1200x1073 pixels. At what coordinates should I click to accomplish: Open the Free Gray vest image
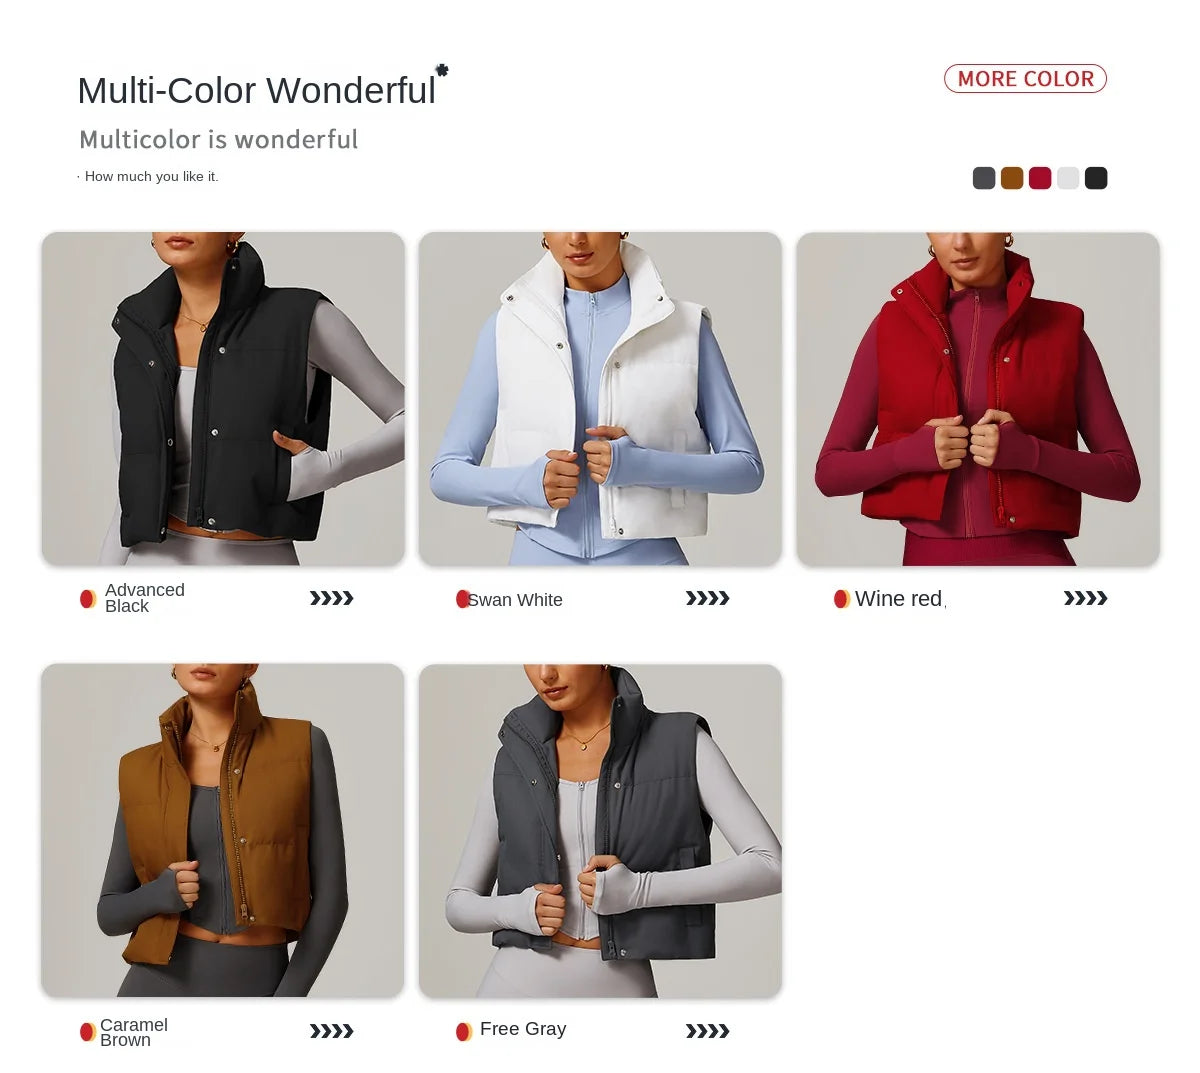(x=600, y=830)
